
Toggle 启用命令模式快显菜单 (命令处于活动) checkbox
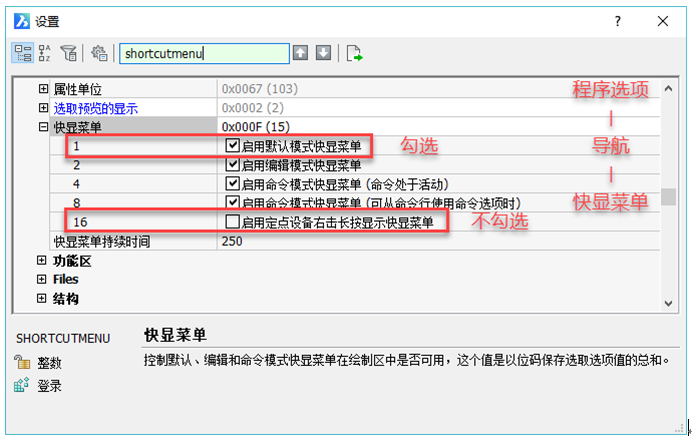pyautogui.click(x=233, y=184)
